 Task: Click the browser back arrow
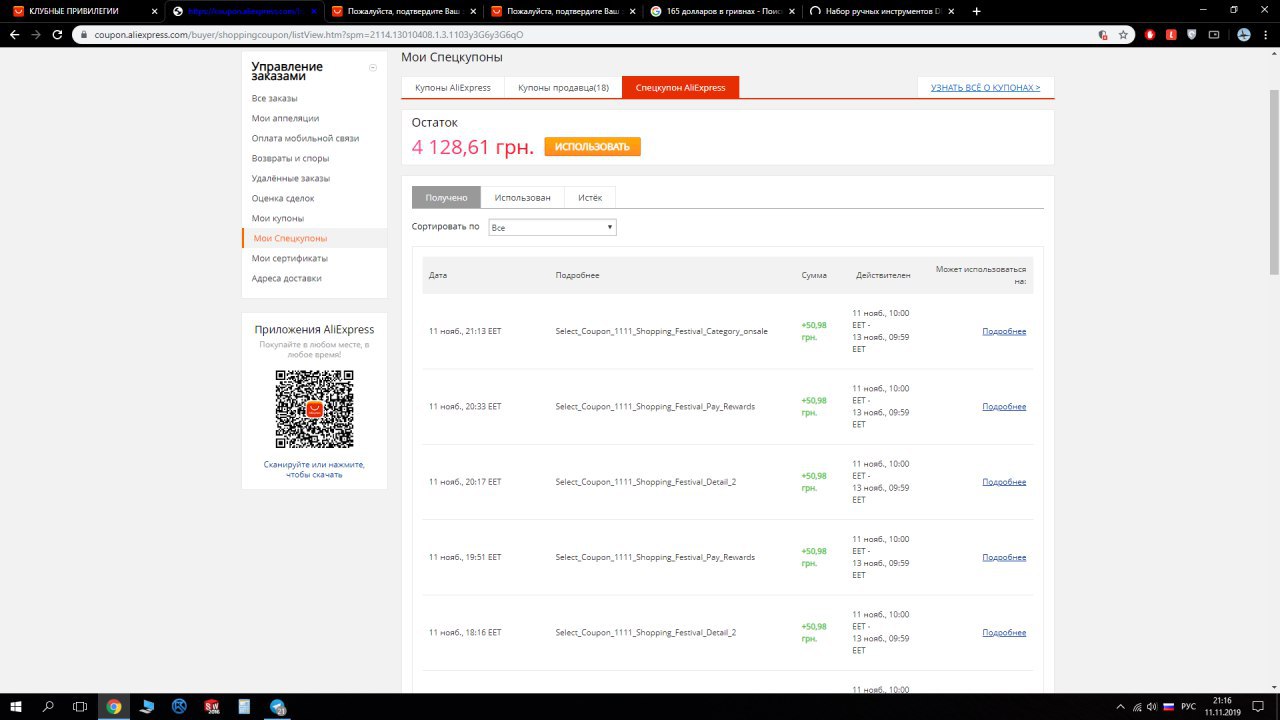tap(14, 34)
